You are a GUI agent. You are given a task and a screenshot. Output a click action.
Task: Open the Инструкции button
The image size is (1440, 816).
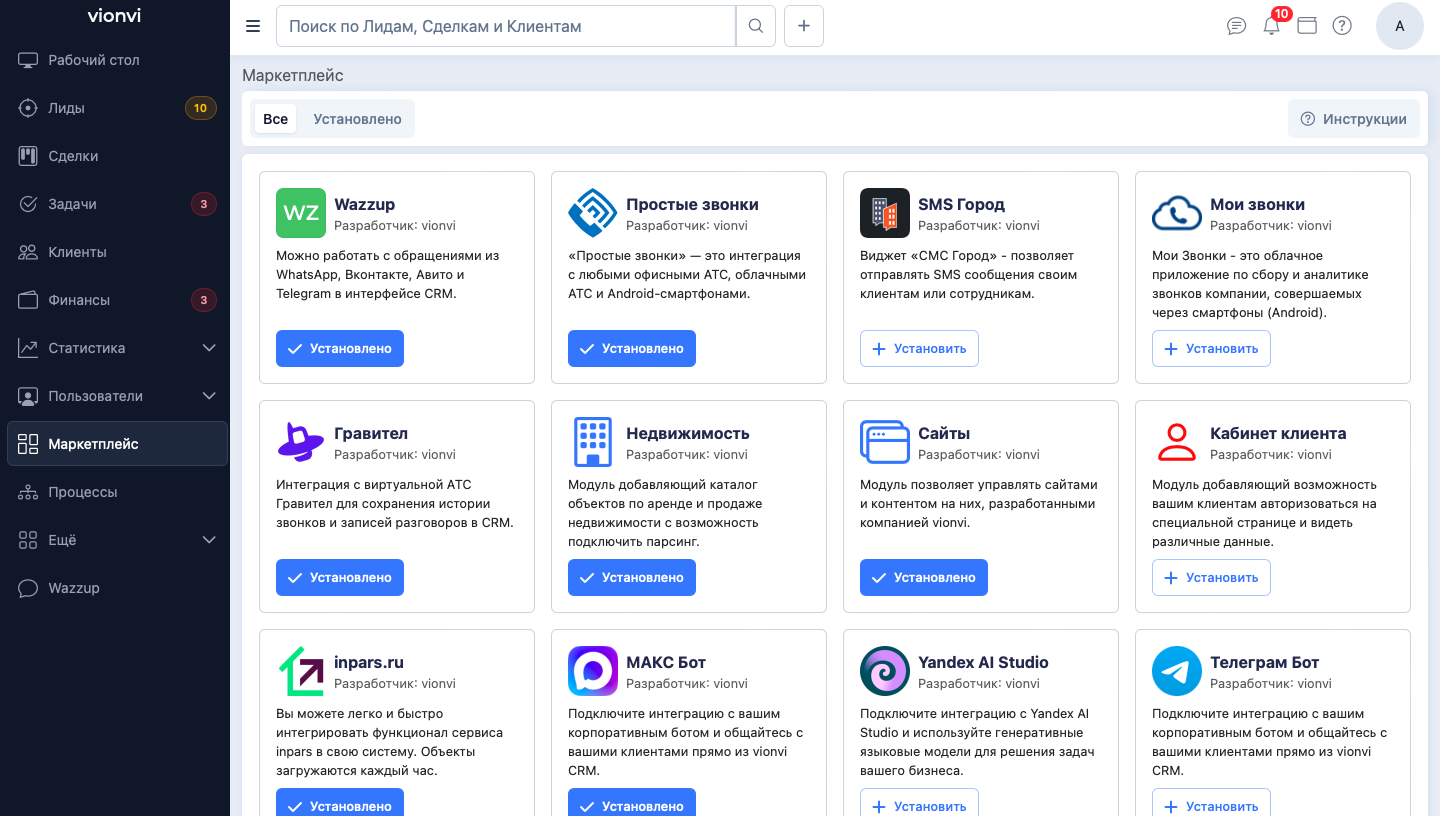click(x=1354, y=119)
